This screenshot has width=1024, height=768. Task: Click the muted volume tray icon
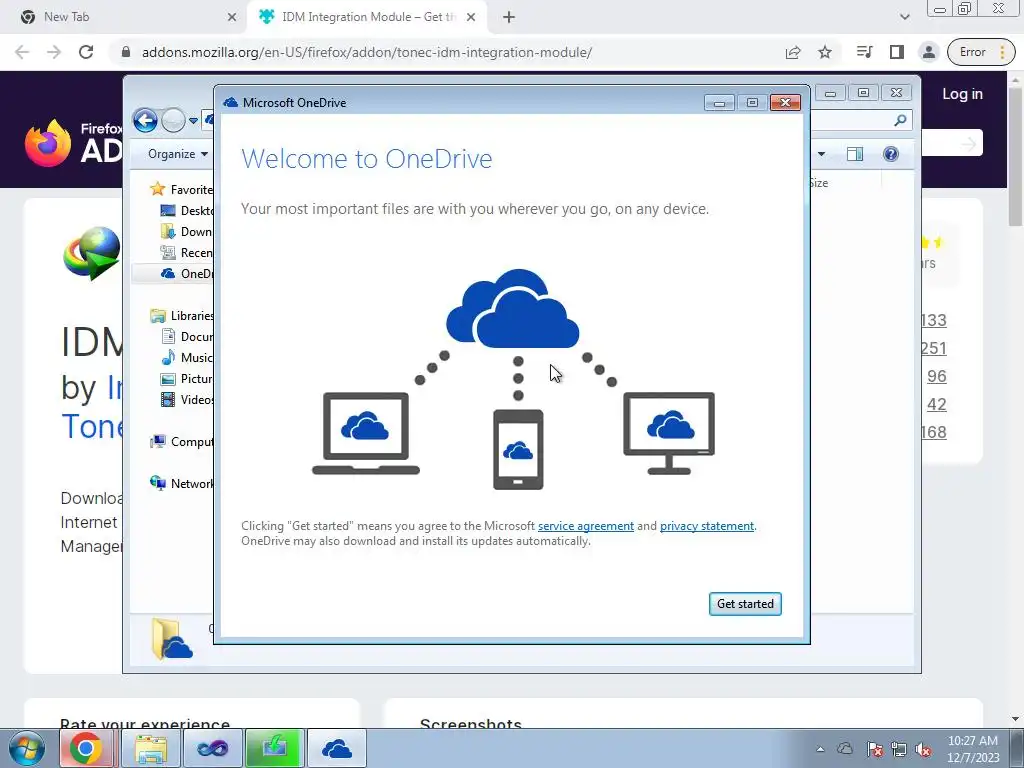coord(923,749)
